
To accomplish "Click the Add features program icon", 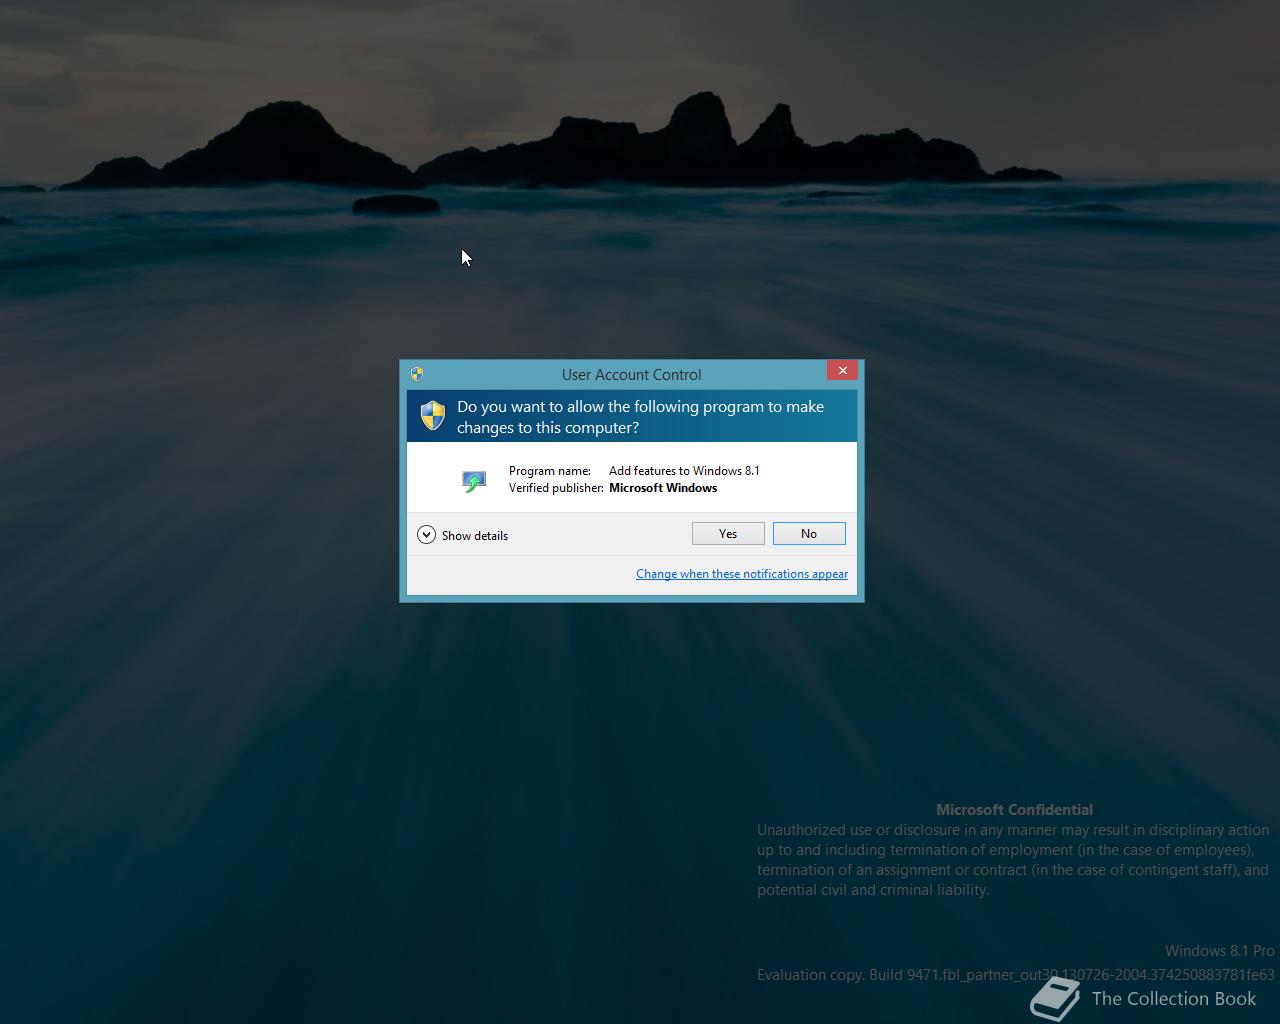I will [474, 481].
